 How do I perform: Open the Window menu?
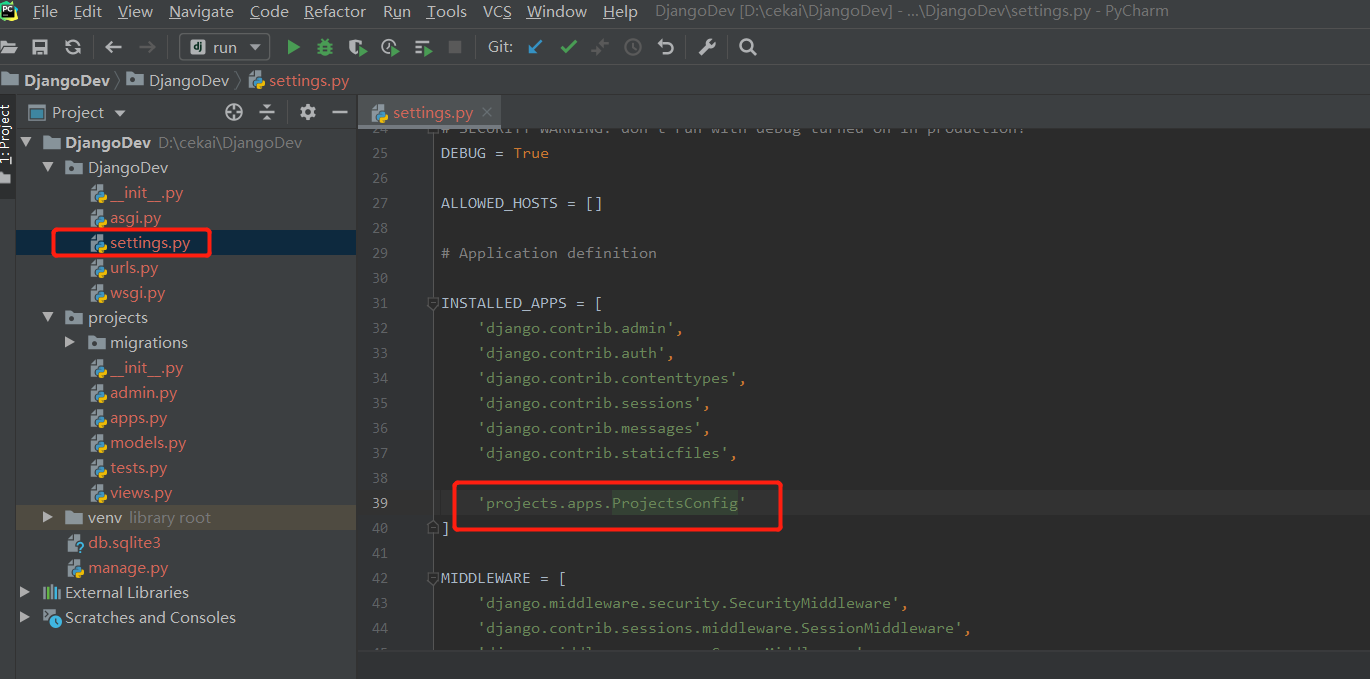557,12
